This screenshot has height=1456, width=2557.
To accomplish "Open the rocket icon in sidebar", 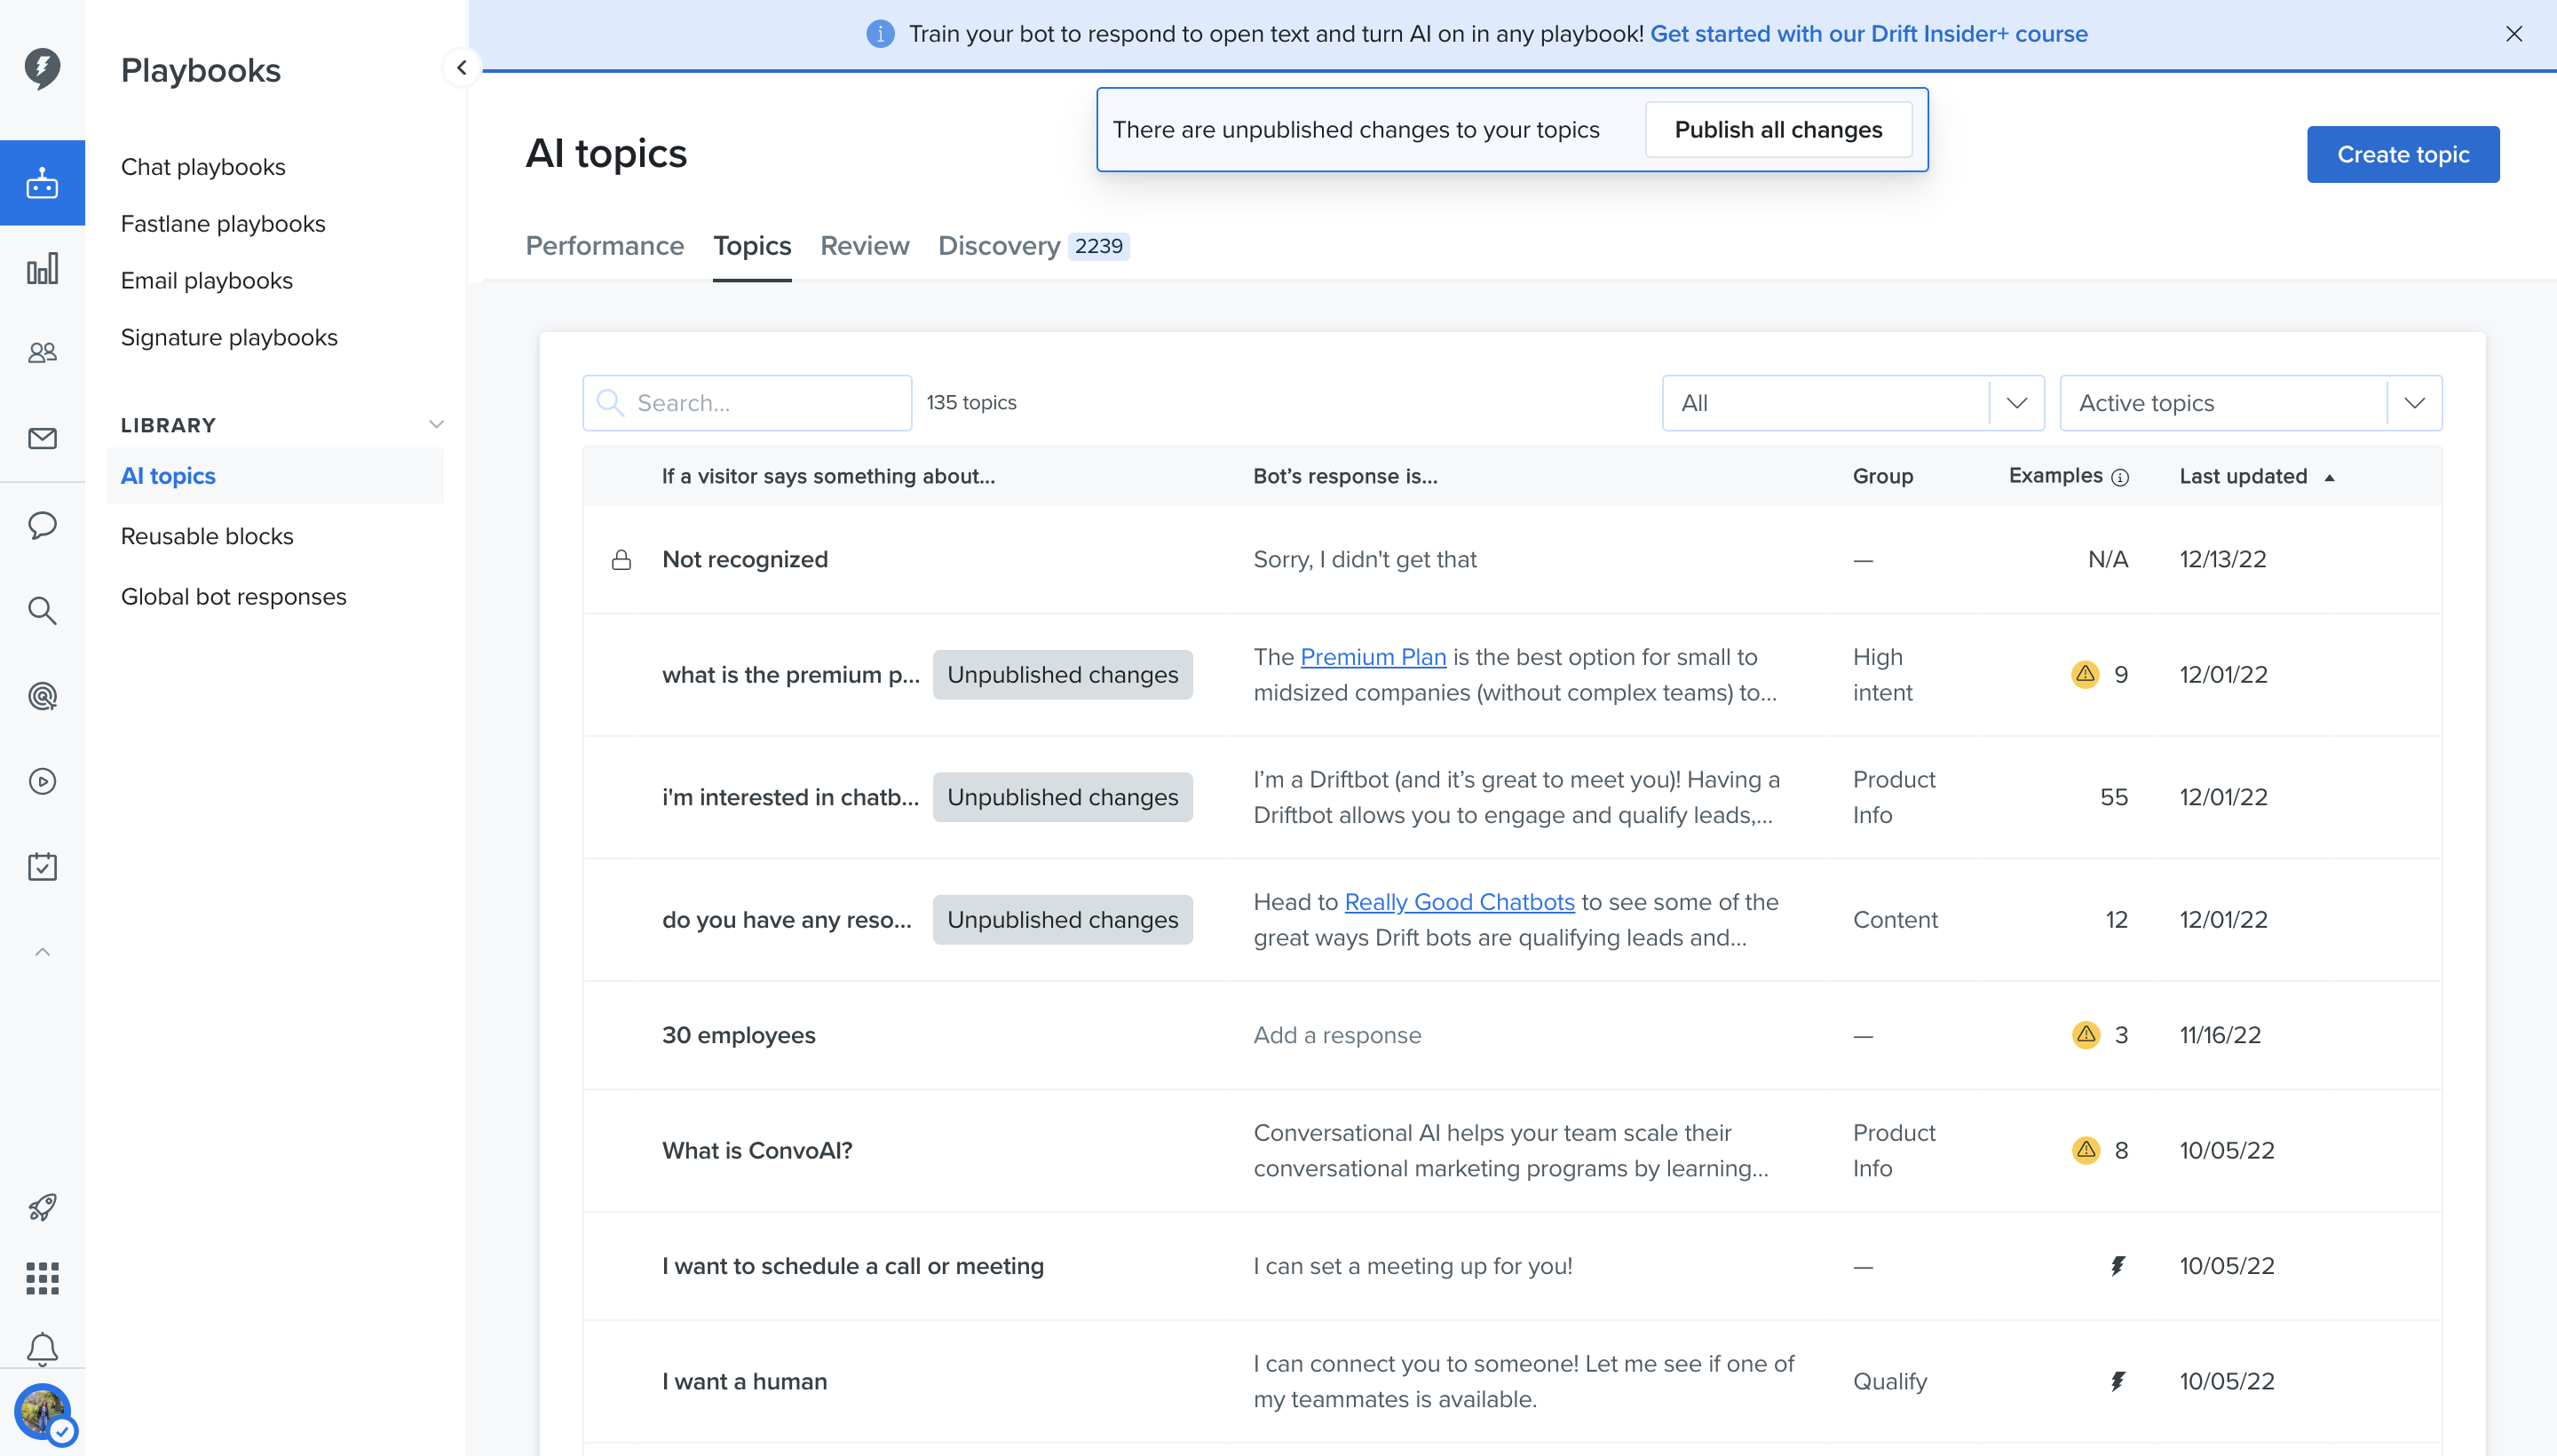I will coord(42,1207).
